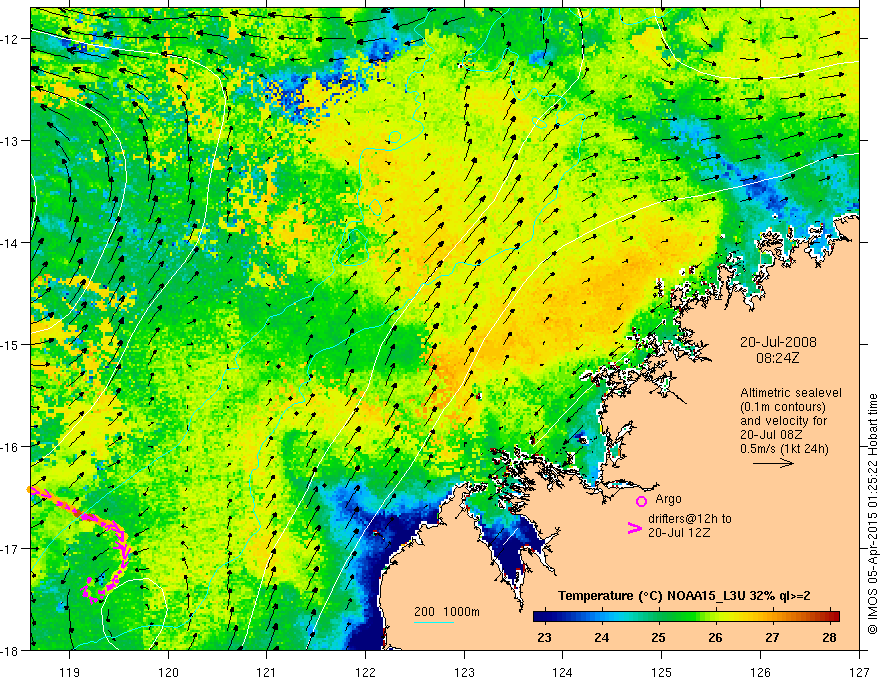
Task: Click the magenta Argo circle legend symbol
Action: point(641,501)
